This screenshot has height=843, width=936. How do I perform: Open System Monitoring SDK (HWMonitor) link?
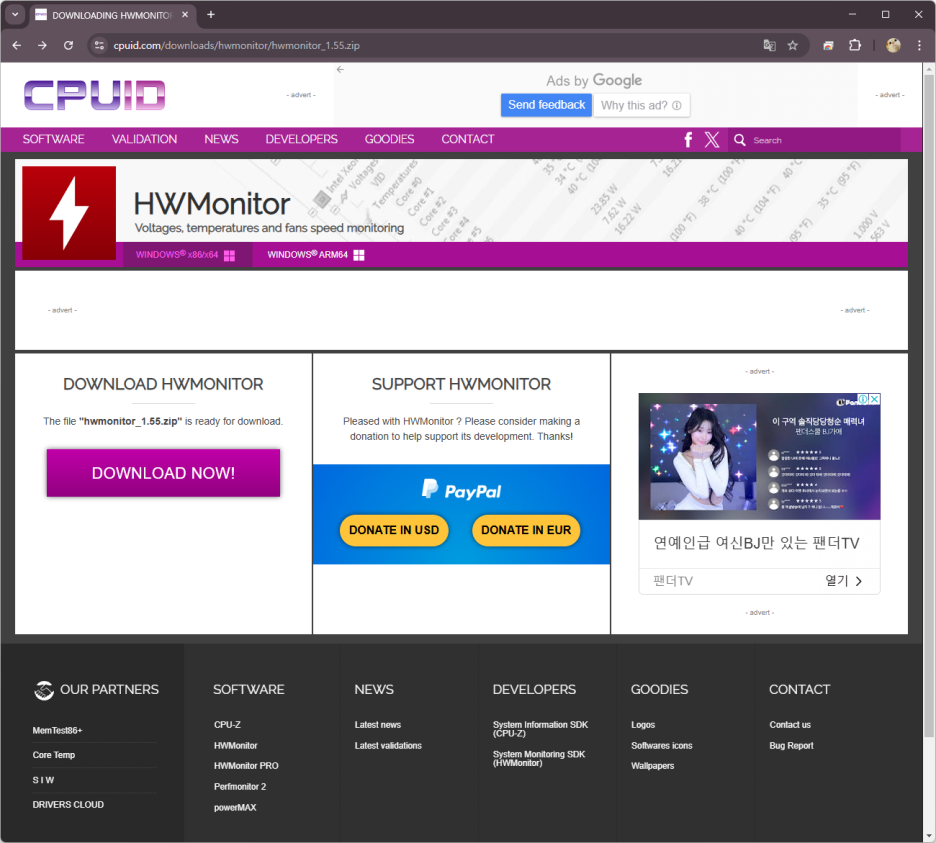(539, 758)
